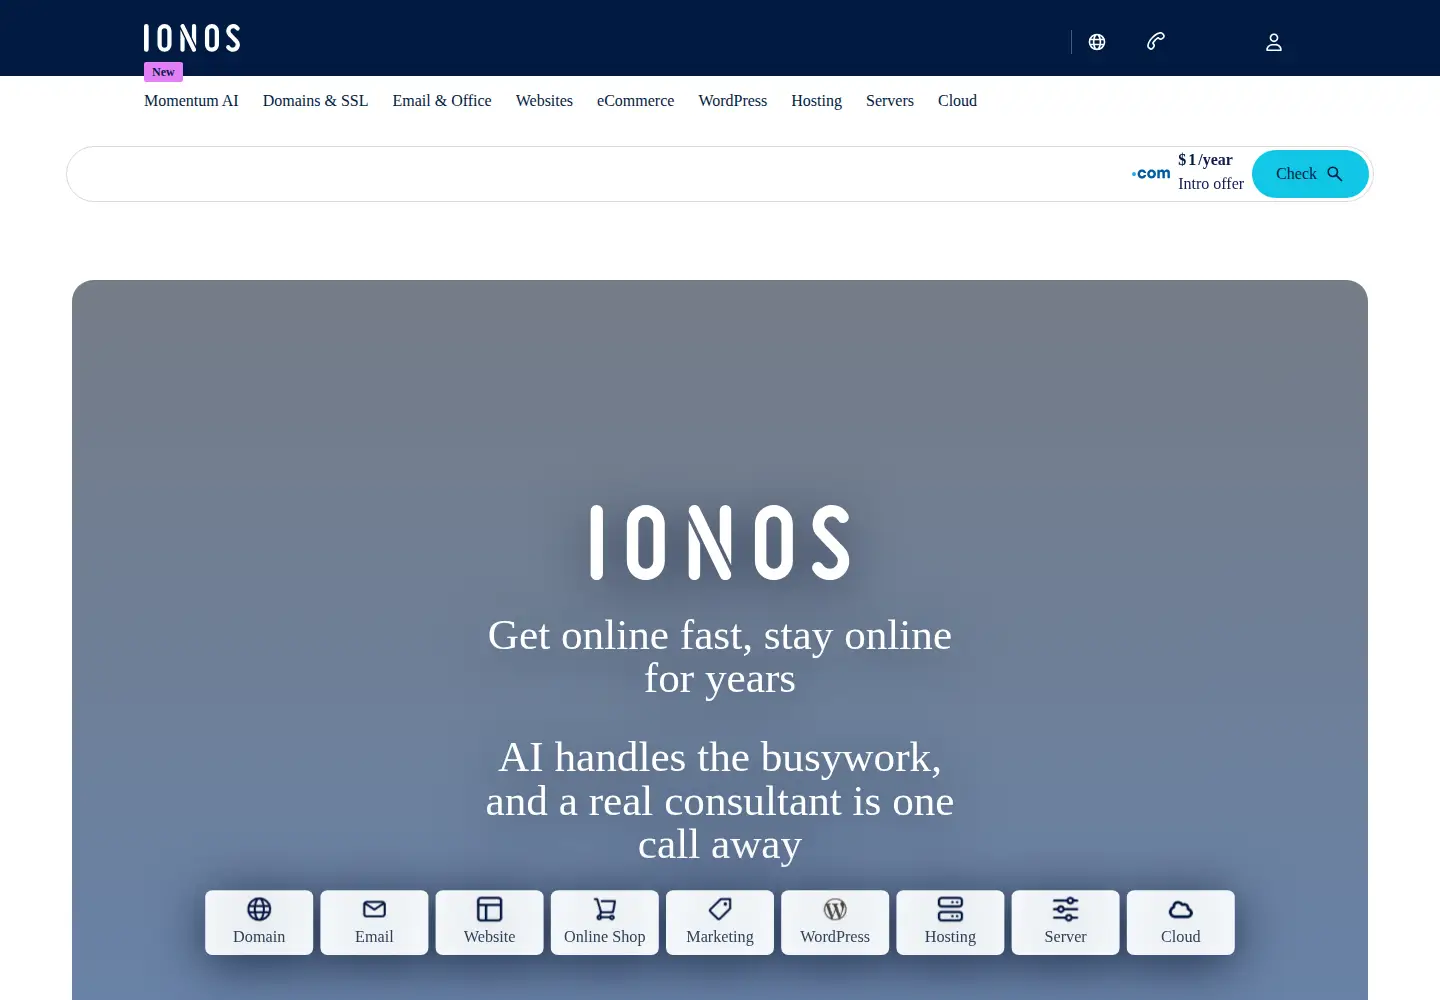Open the WordPress navigation menu item
1440x1000 pixels.
[733, 101]
